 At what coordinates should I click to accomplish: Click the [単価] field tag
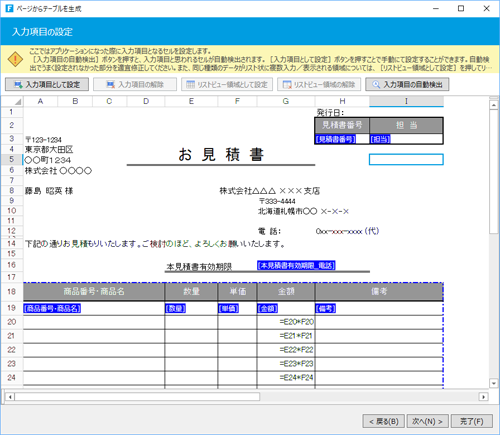228,308
